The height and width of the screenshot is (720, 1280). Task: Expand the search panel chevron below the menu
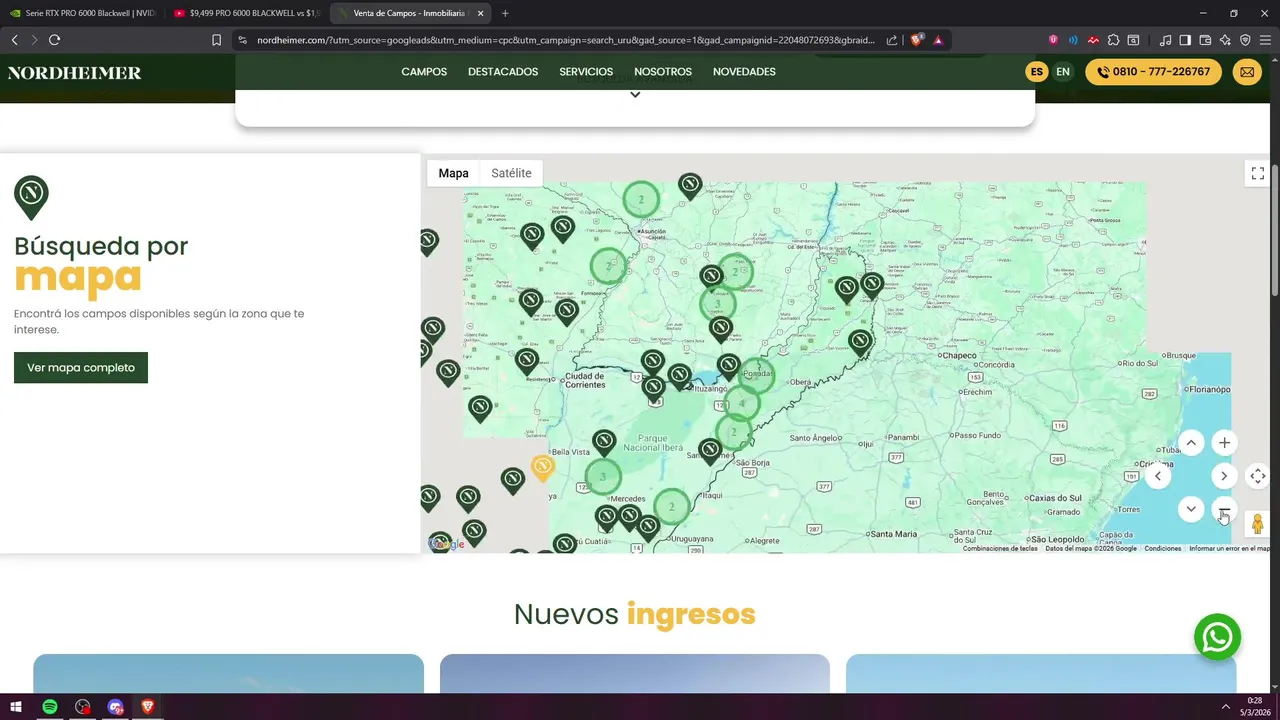(x=635, y=95)
